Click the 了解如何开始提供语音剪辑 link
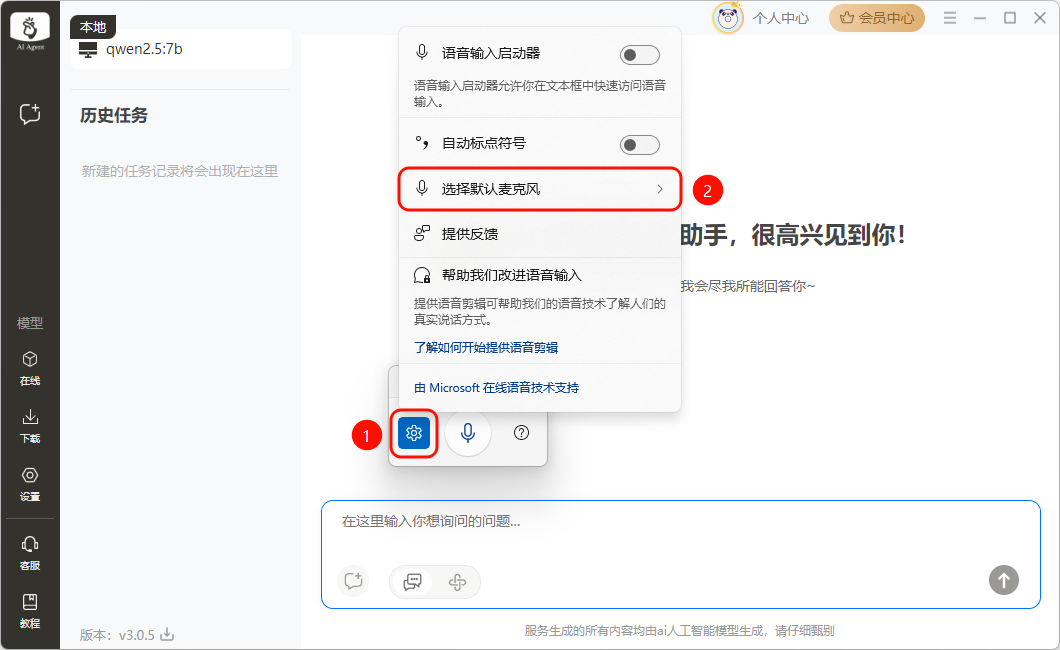 (x=486, y=348)
